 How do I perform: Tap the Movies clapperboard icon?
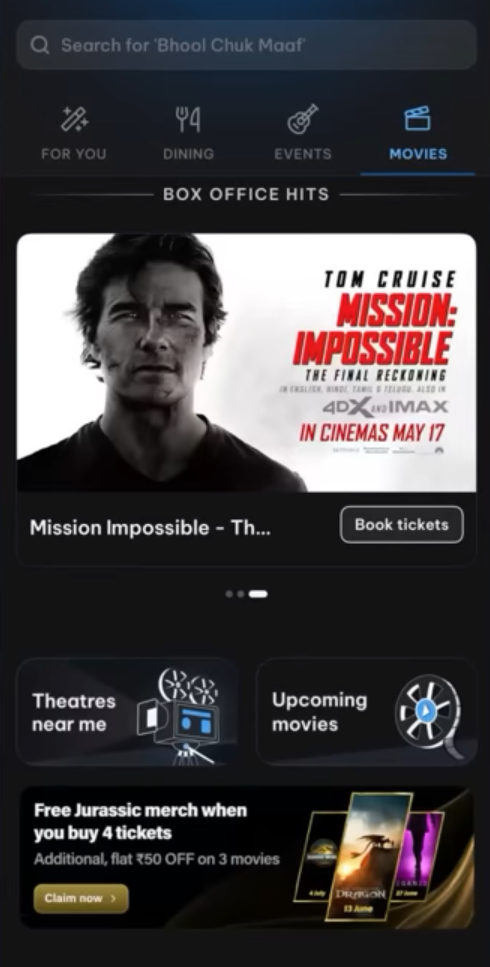click(x=417, y=118)
